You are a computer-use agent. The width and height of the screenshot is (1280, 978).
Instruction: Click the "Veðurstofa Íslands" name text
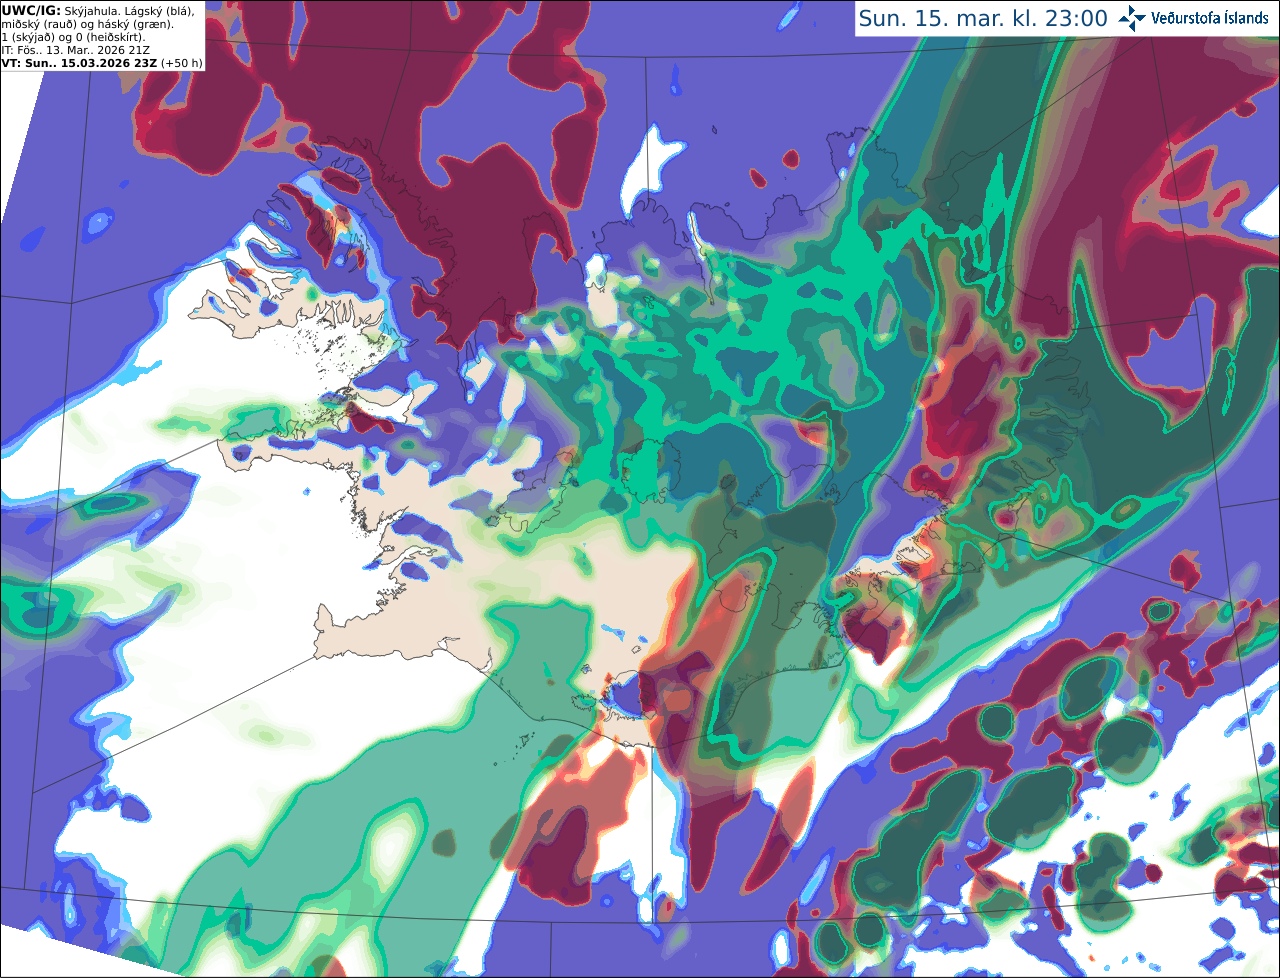click(x=1210, y=18)
